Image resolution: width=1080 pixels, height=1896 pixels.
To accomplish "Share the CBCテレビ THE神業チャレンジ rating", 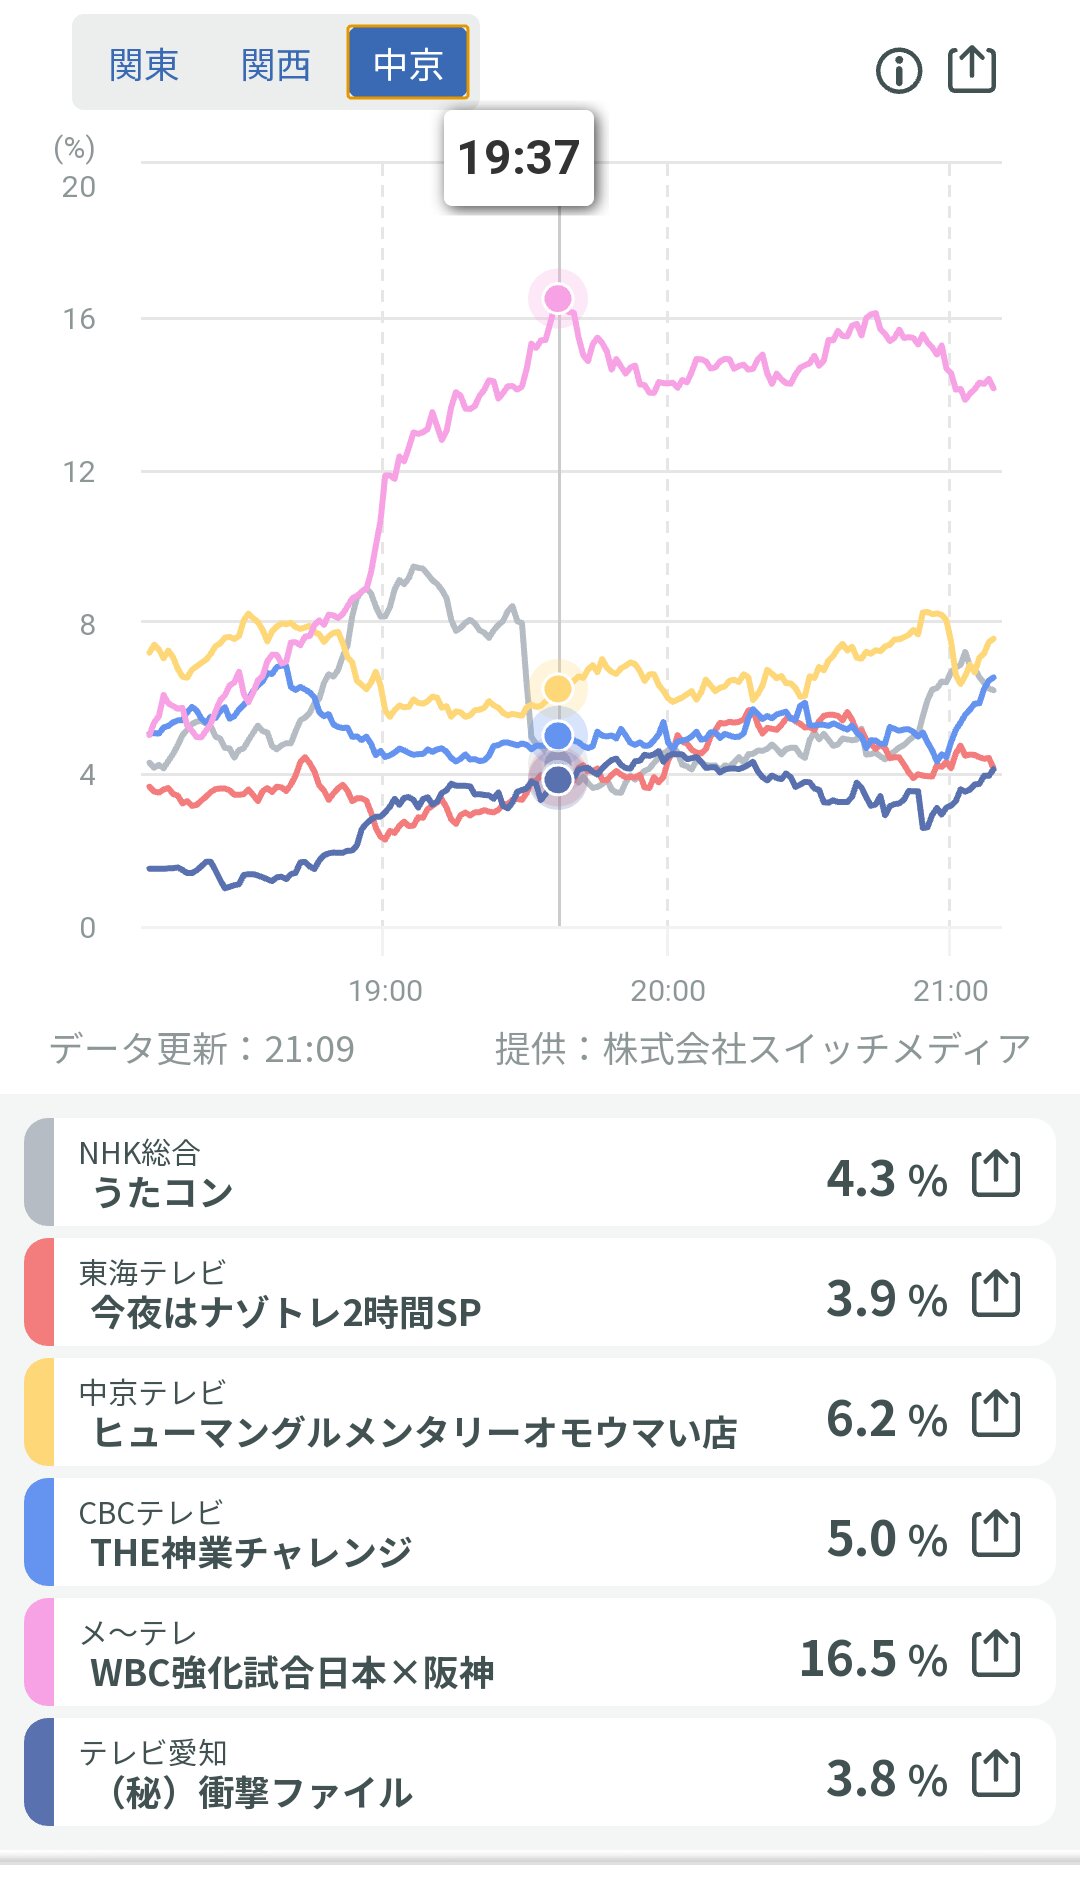I will click(996, 1534).
